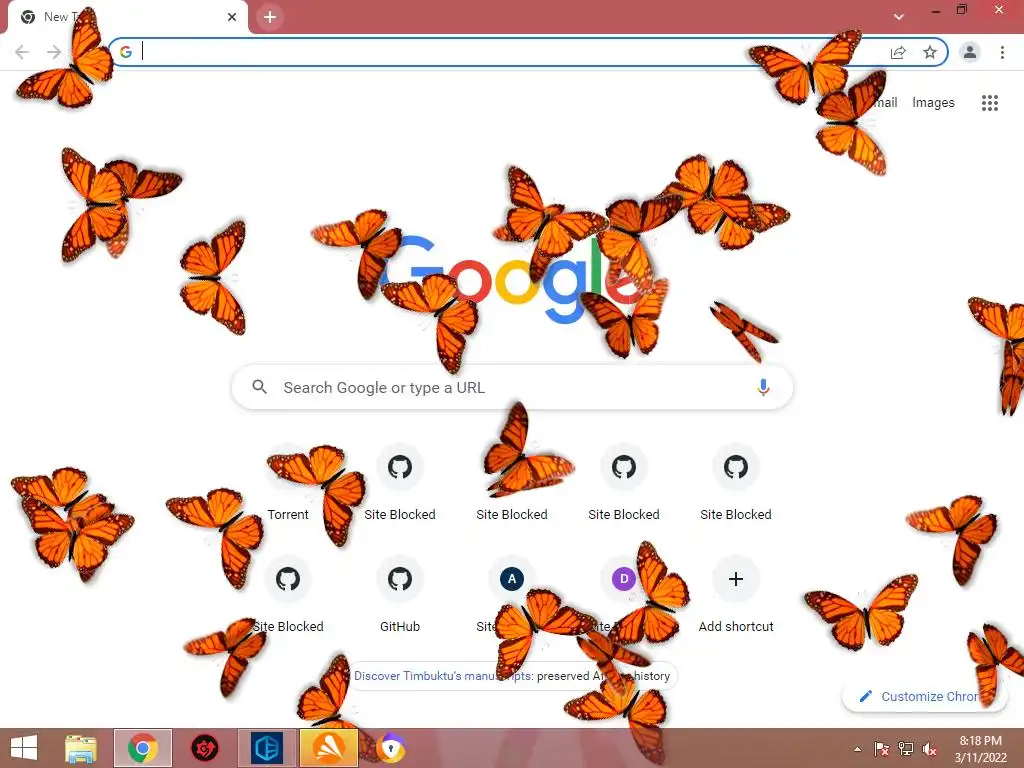Open the red circular updater taskbar icon
This screenshot has width=1024, height=768.
tap(204, 748)
